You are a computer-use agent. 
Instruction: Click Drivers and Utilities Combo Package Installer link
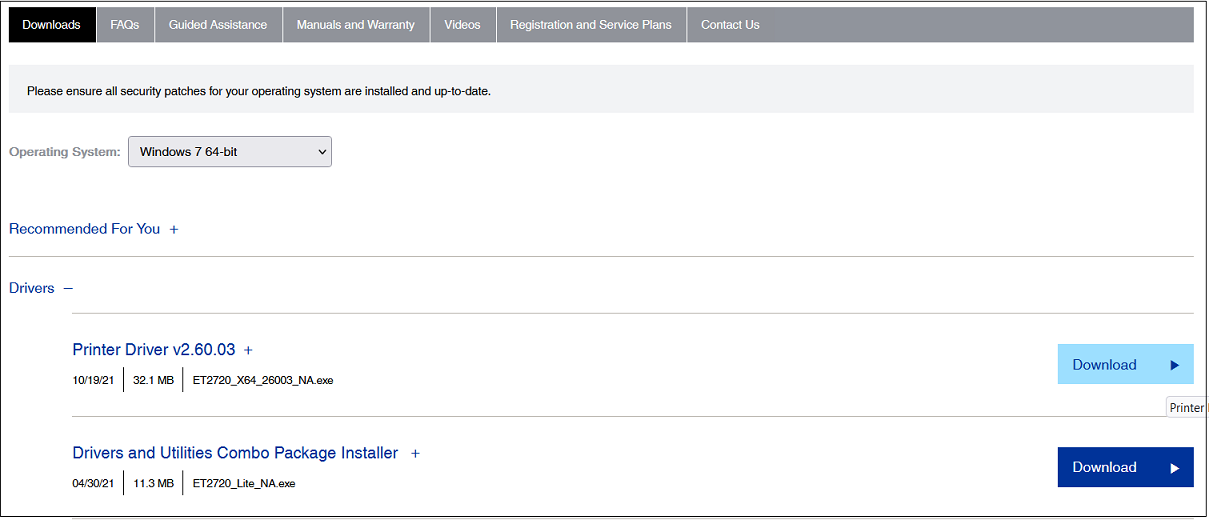pyautogui.click(x=235, y=453)
